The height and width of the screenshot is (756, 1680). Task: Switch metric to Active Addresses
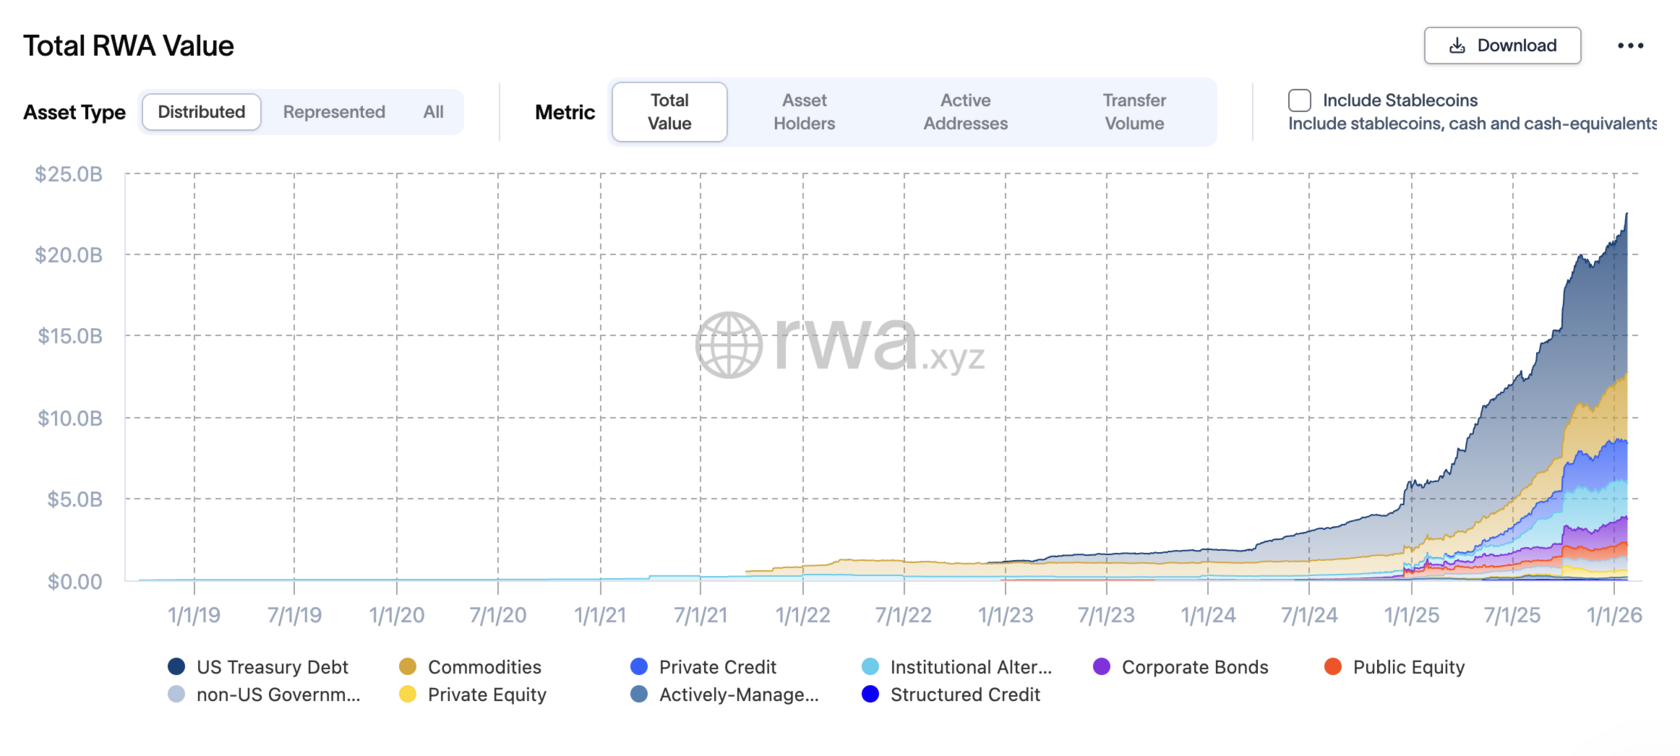click(x=965, y=112)
